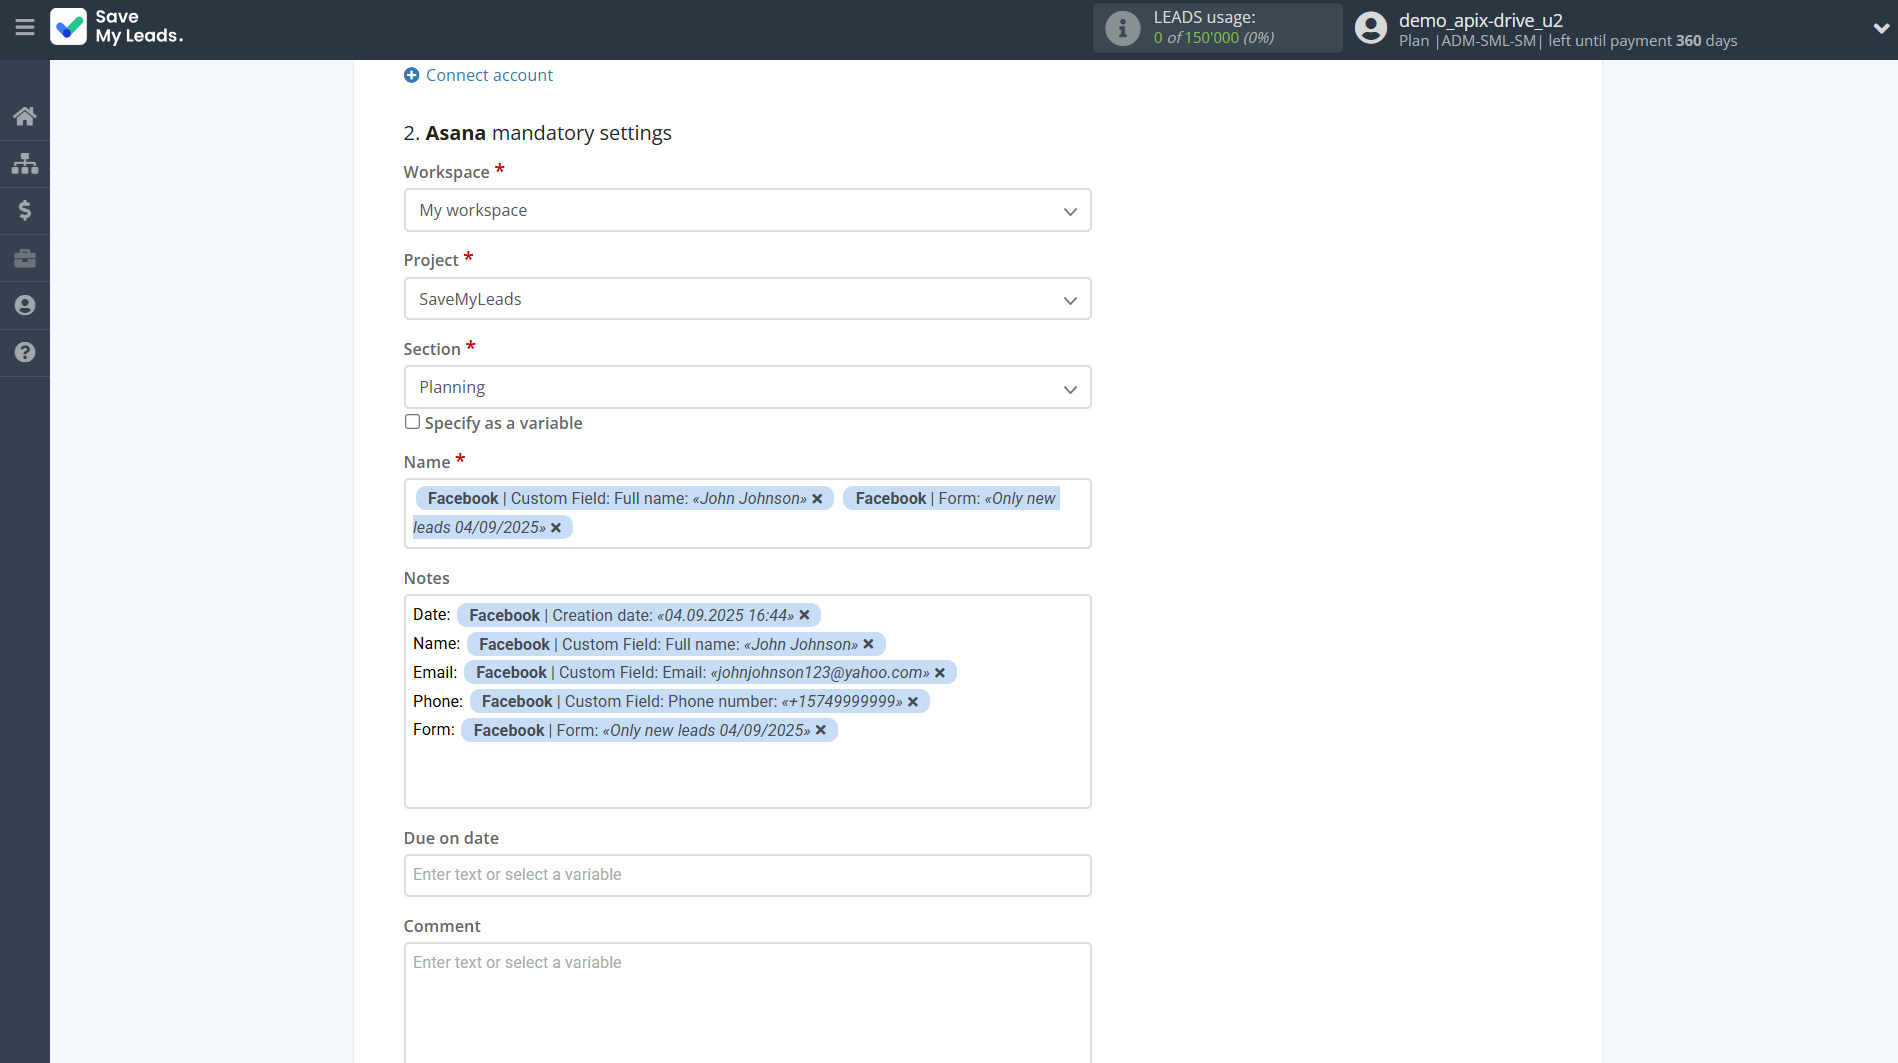Screen dimensions: 1898x1063
Task: Enable the Specify as a variable checkbox
Action: (x=412, y=422)
